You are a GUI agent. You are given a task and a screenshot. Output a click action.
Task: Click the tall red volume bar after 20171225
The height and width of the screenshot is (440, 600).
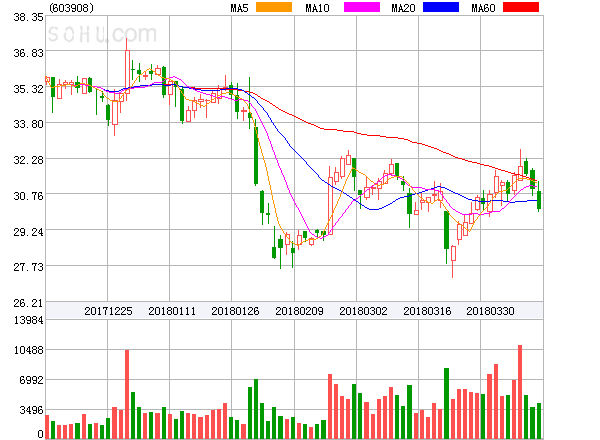point(127,394)
